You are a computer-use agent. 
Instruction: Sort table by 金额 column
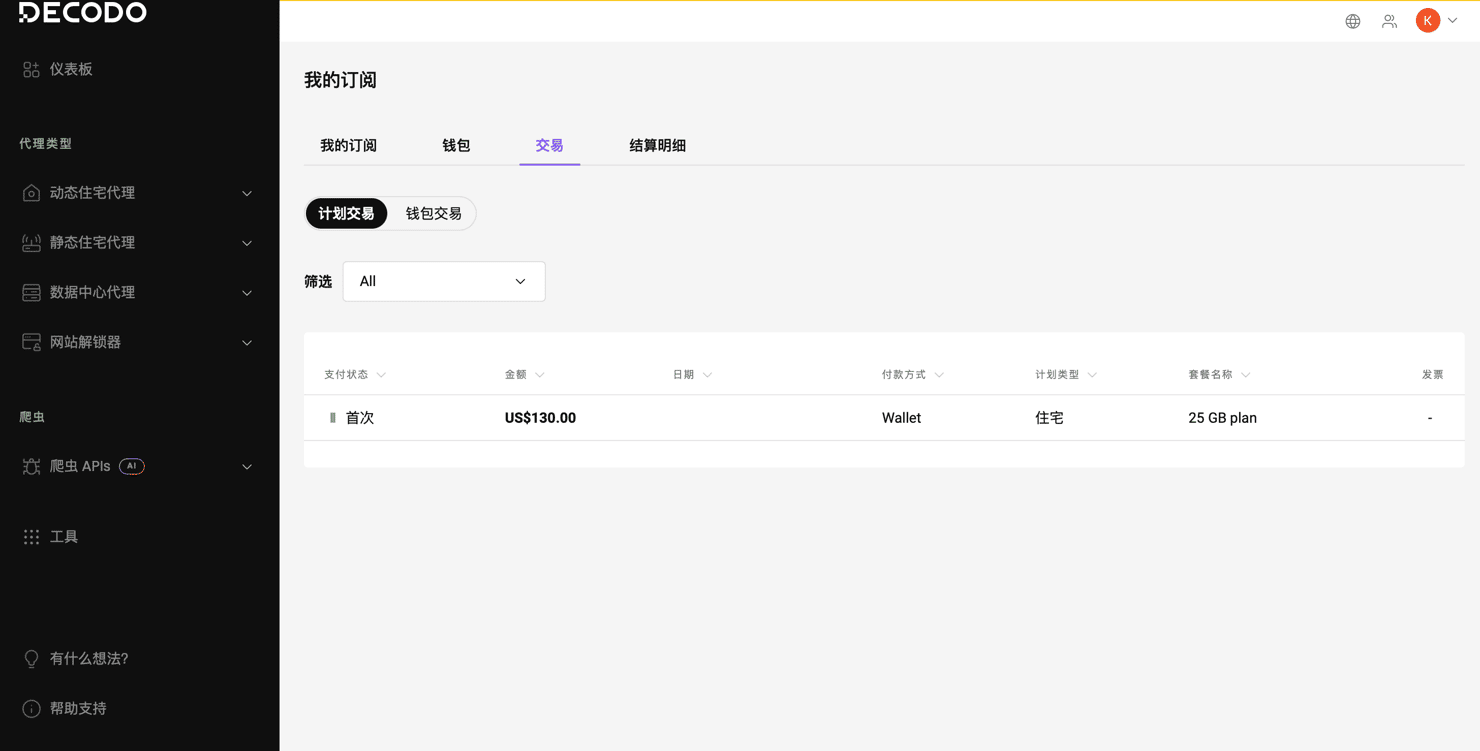click(524, 374)
